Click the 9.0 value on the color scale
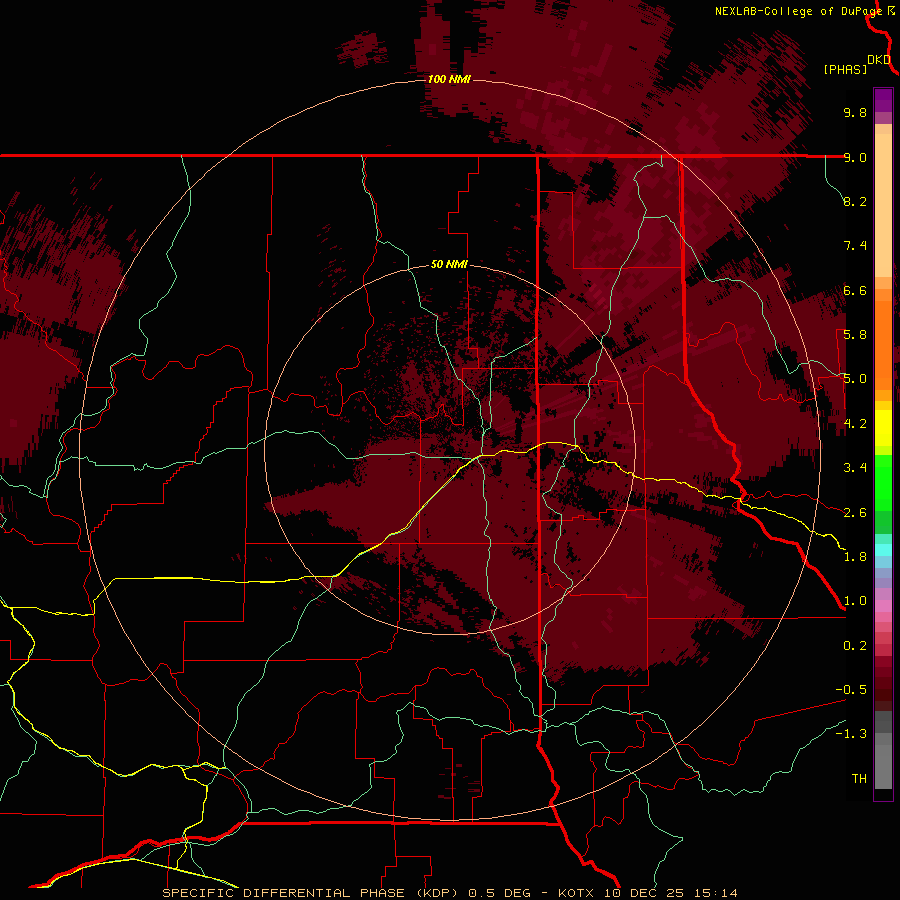 click(x=855, y=157)
